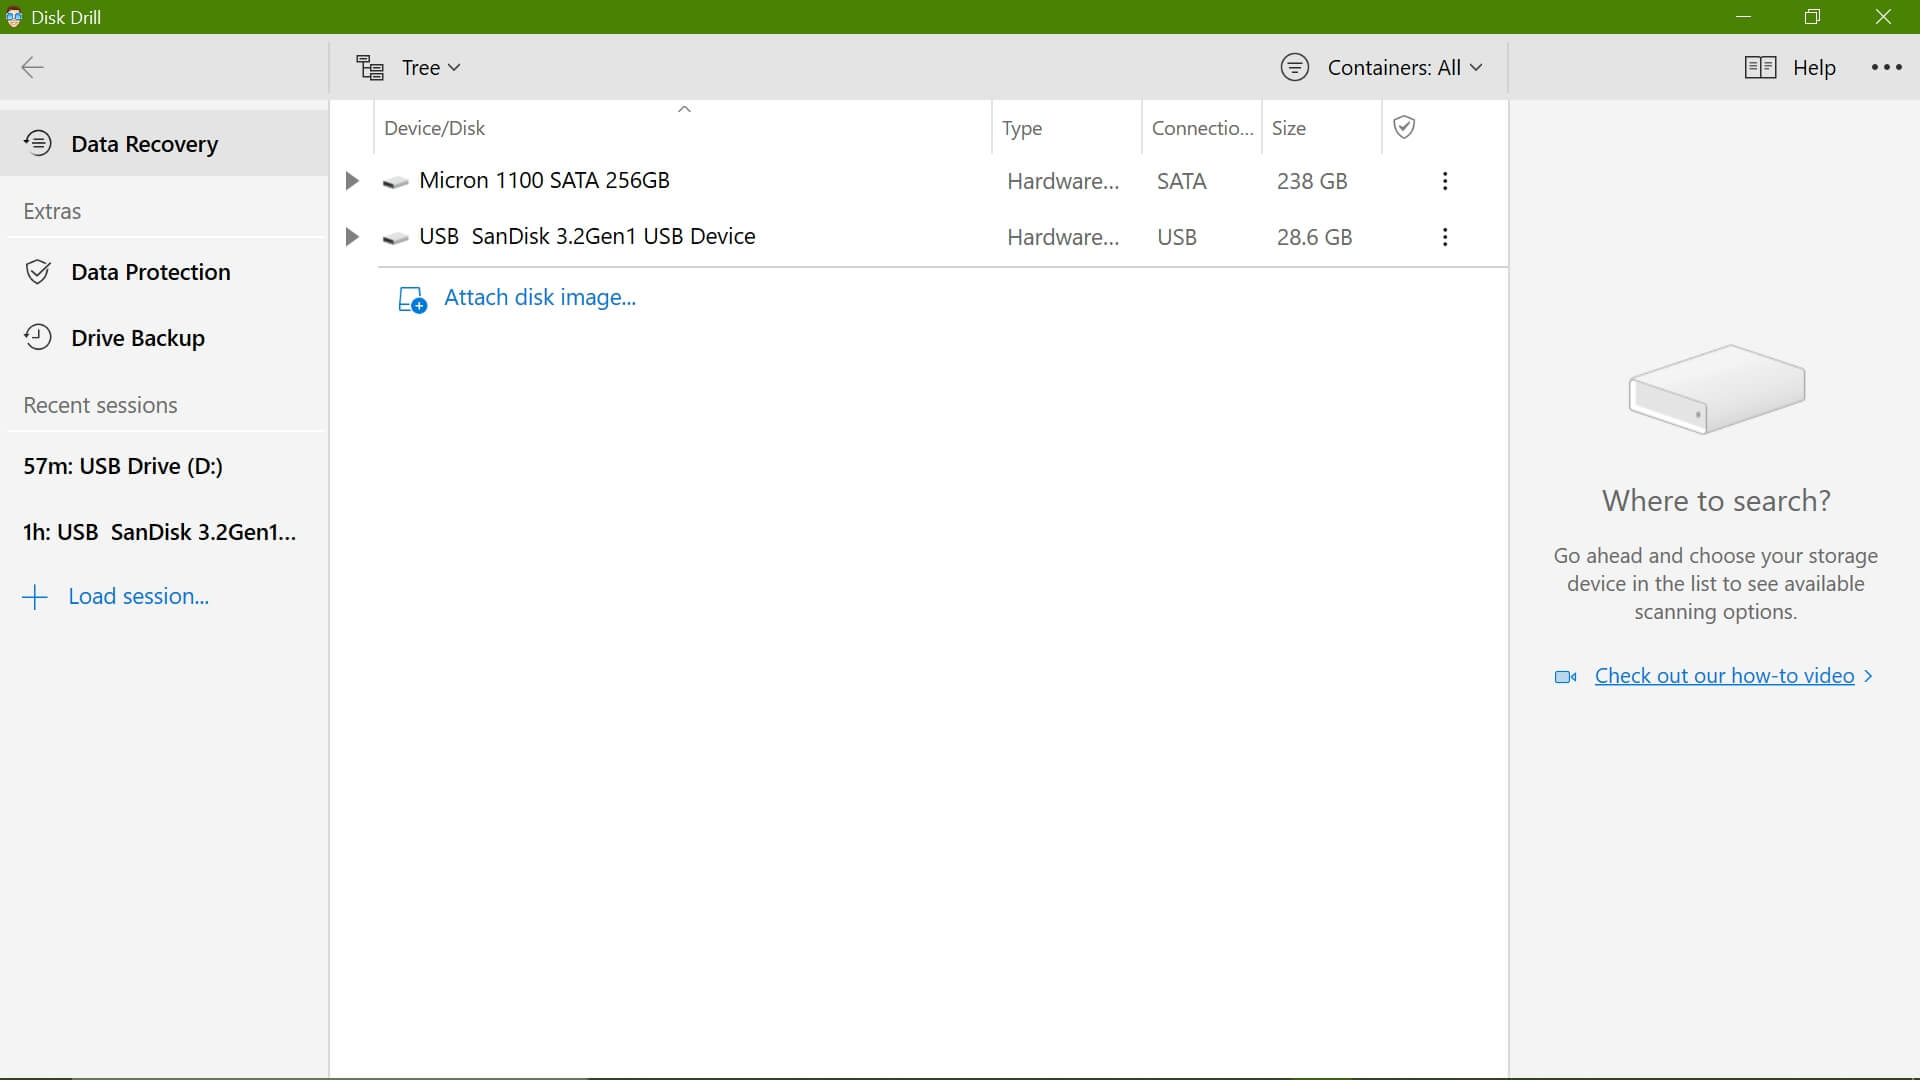This screenshot has height=1080, width=1920.
Task: Open the Tree view dropdown
Action: coord(430,67)
